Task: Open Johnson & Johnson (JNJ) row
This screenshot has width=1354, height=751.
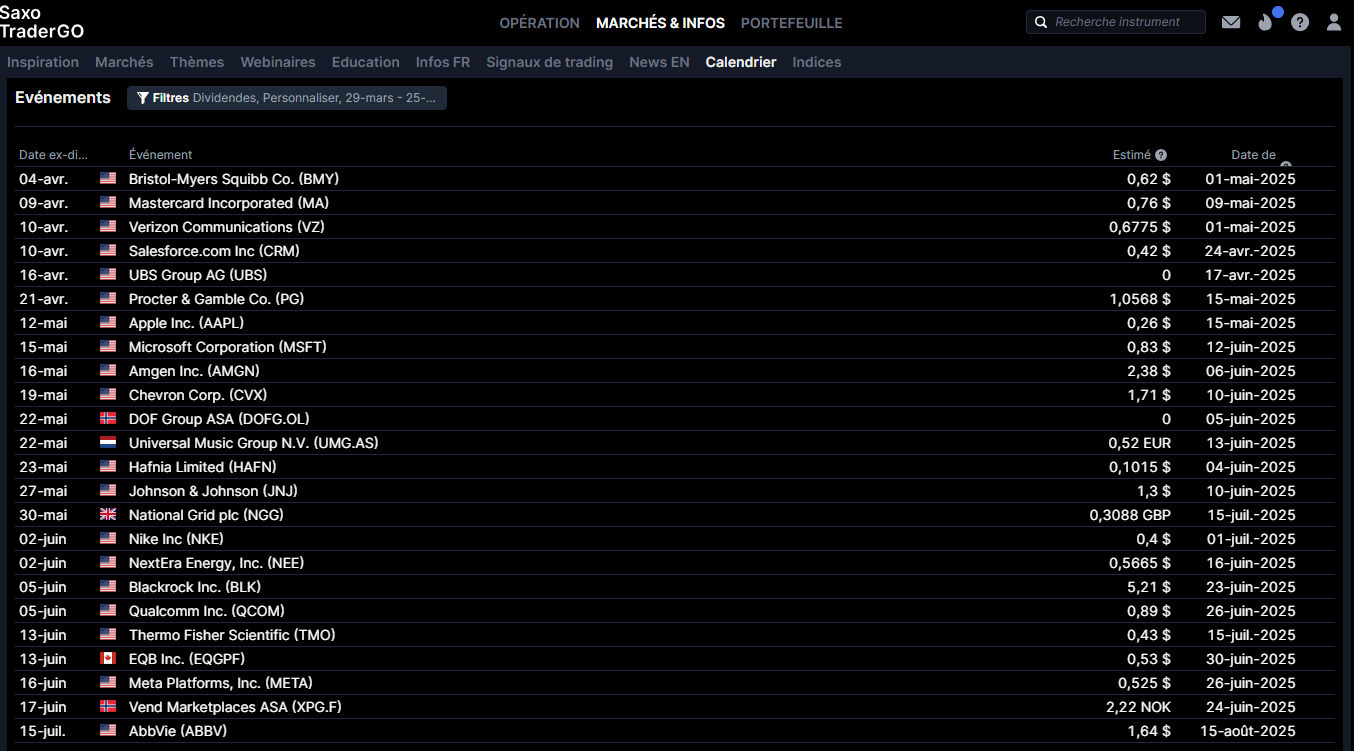Action: [x=675, y=491]
